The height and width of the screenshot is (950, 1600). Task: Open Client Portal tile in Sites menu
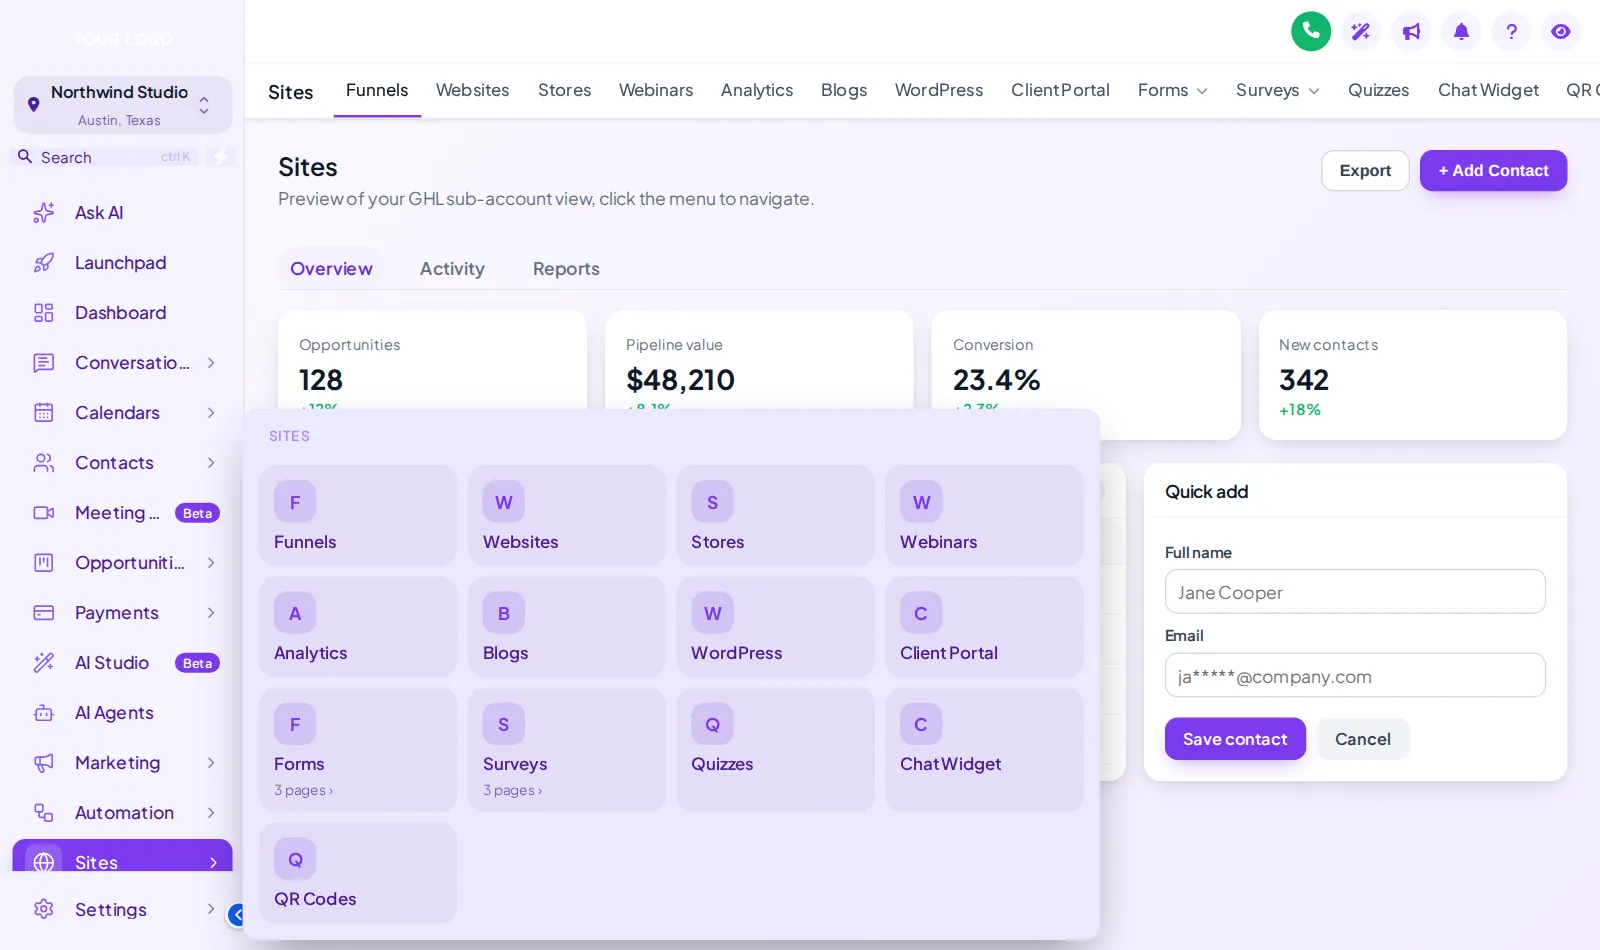coord(984,627)
